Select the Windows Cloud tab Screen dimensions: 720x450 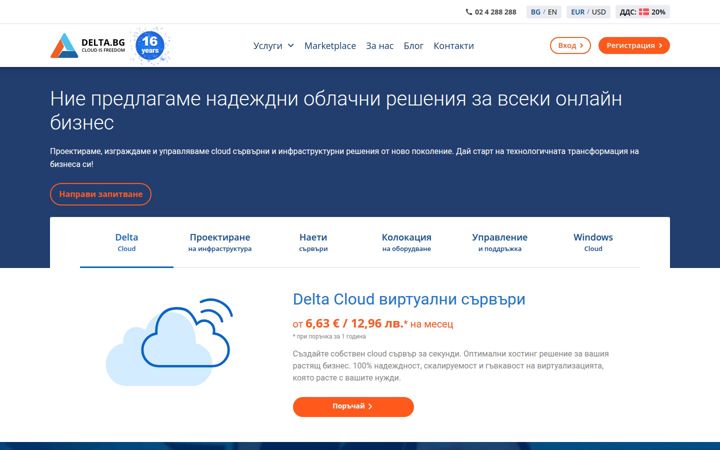tap(593, 242)
